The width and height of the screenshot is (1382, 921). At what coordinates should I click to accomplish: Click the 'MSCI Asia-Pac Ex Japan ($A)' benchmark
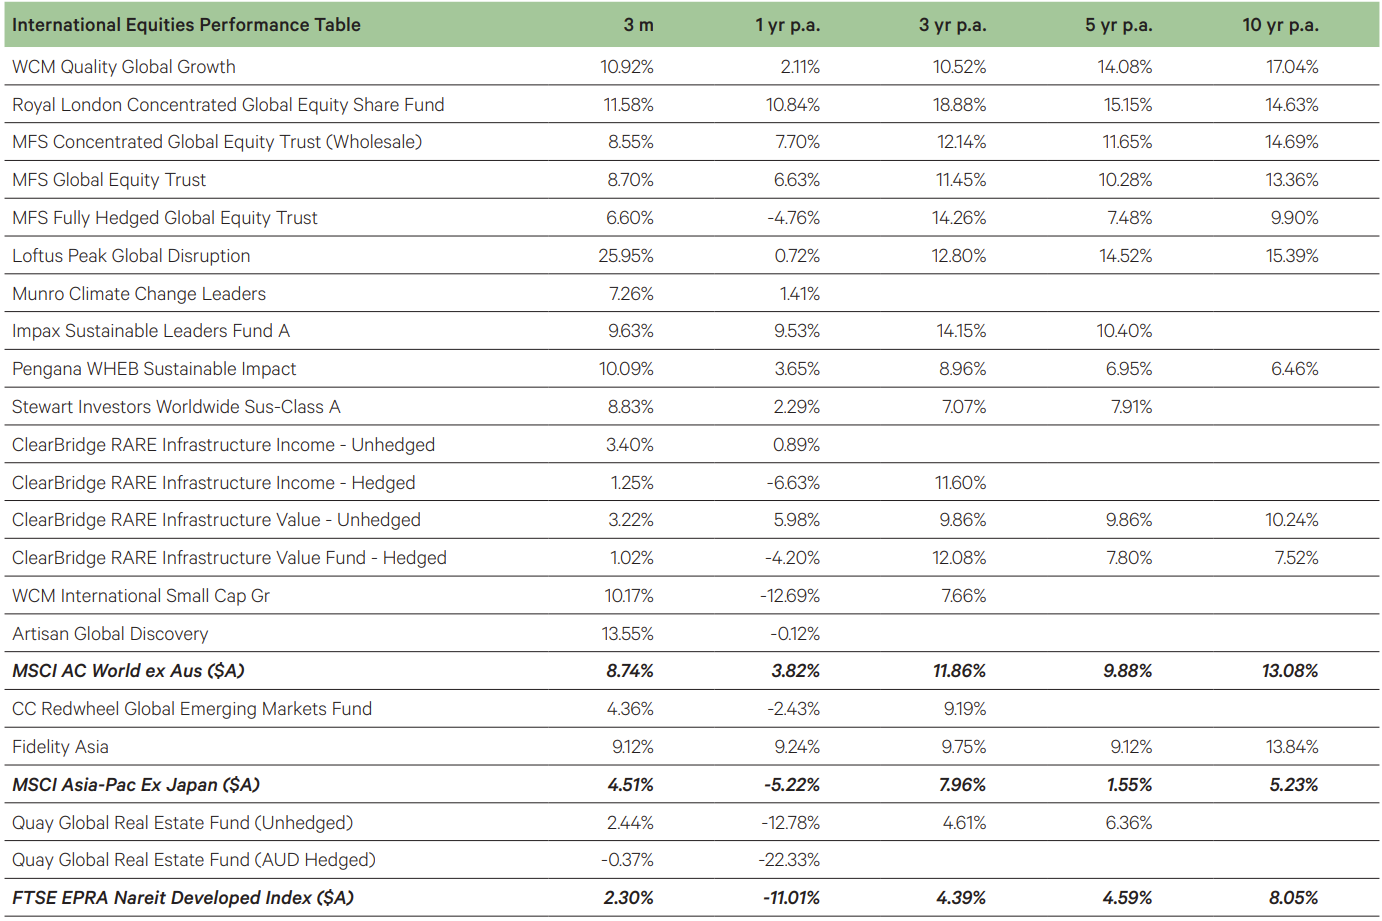136,785
